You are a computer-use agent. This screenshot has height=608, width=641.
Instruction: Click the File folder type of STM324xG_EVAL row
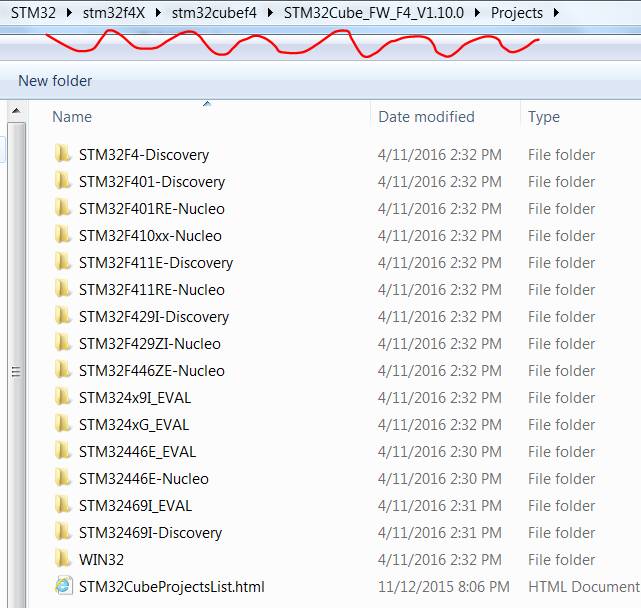[x=561, y=424]
